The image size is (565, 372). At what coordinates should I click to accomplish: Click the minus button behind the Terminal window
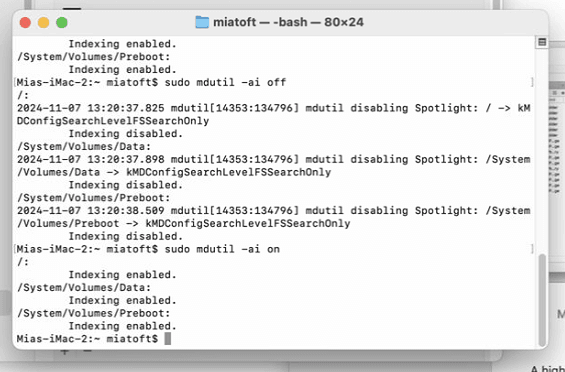[87, 351]
